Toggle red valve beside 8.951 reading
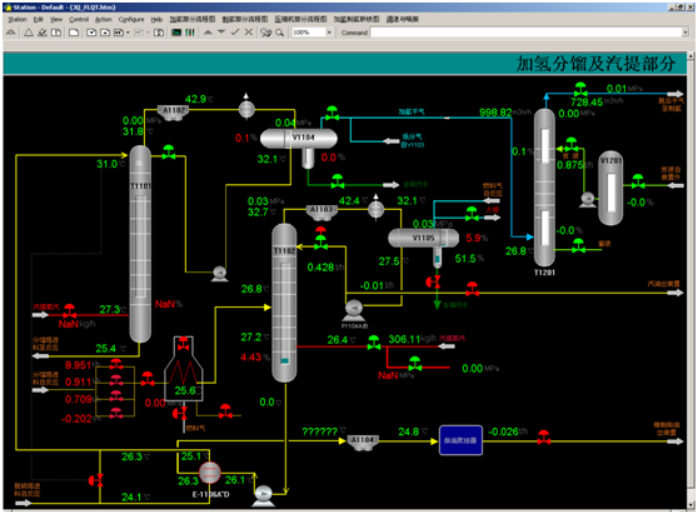This screenshot has height=512, width=698. click(117, 368)
